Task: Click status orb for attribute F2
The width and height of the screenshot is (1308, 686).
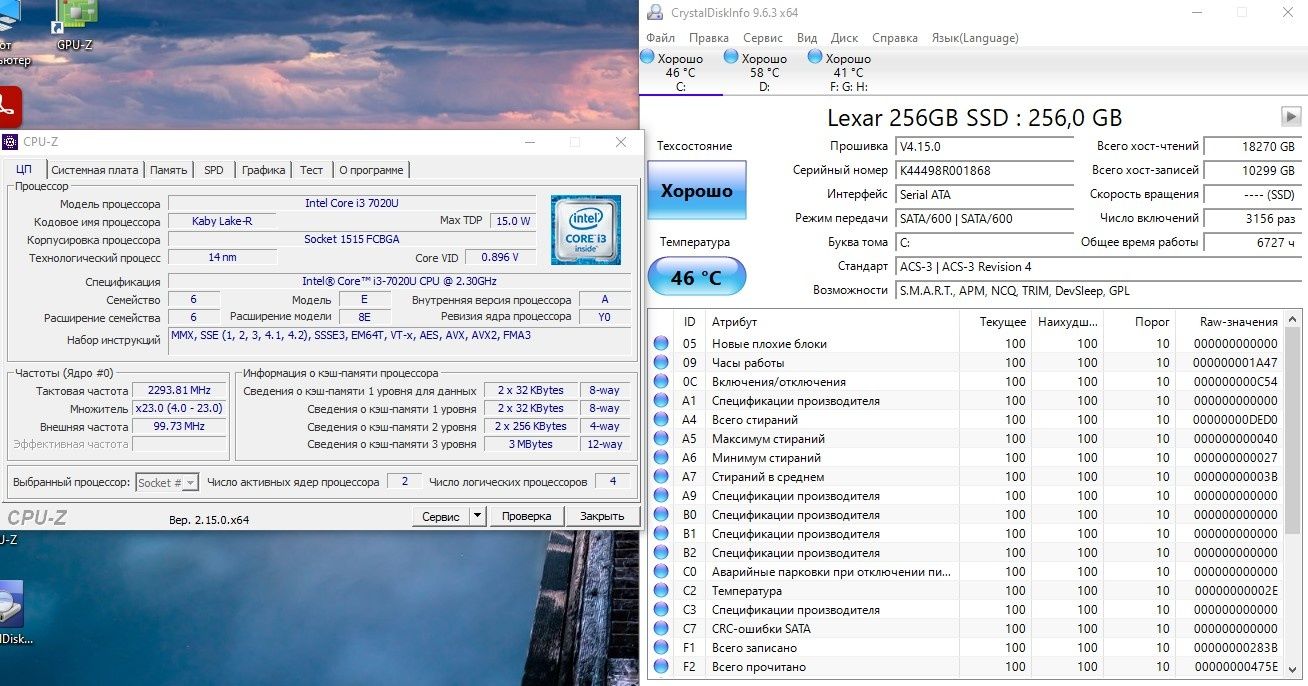Action: 661,667
